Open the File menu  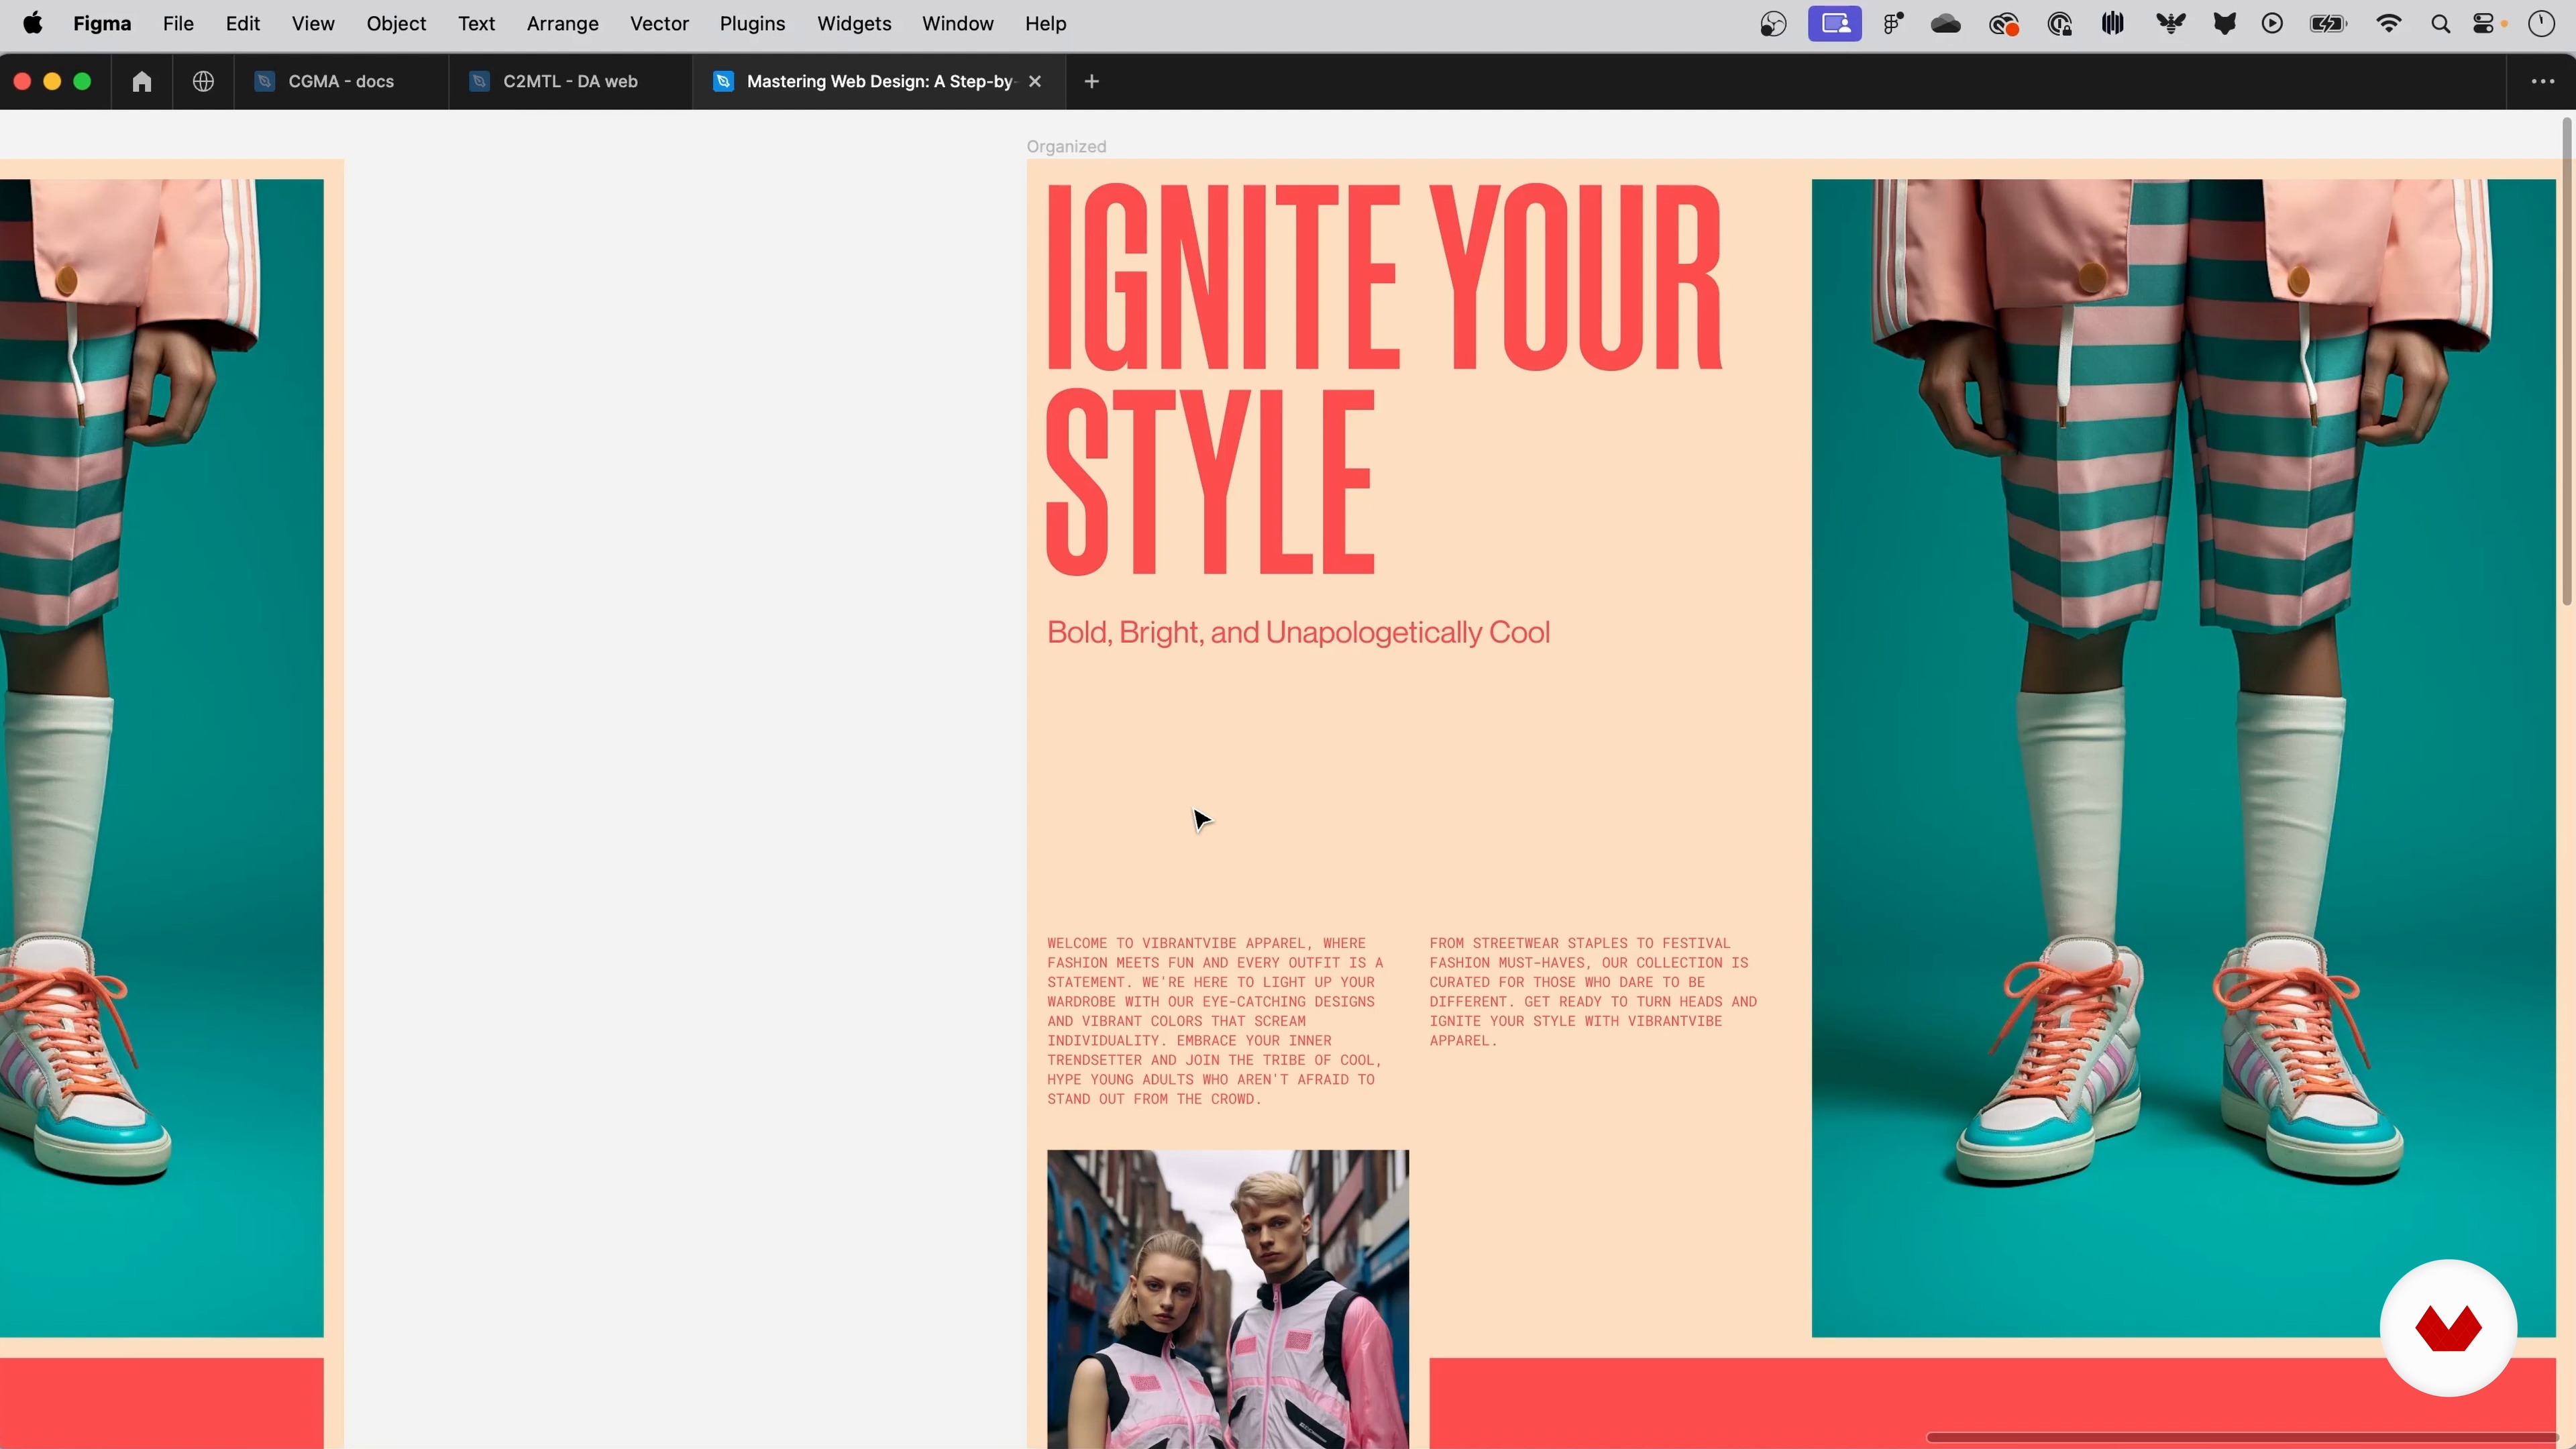[x=178, y=23]
